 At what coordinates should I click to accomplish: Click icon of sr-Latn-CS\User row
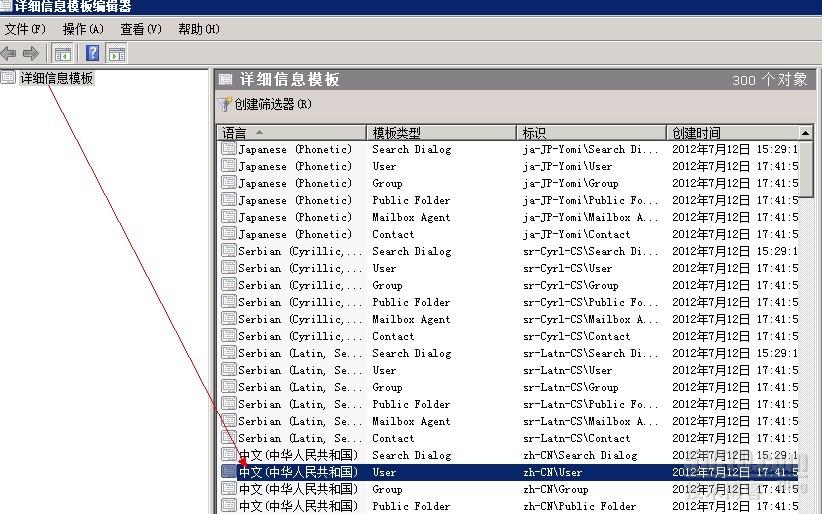[228, 369]
